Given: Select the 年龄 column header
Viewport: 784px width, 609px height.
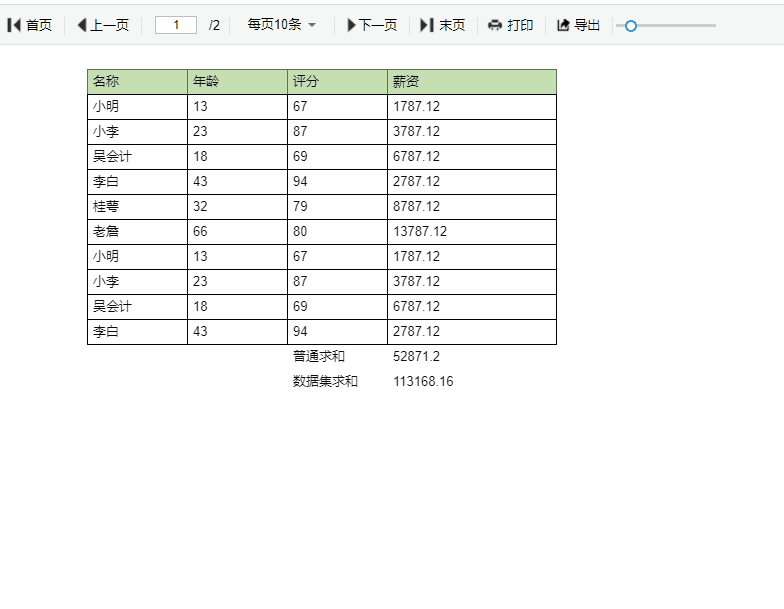Looking at the screenshot, I should pyautogui.click(x=238, y=82).
